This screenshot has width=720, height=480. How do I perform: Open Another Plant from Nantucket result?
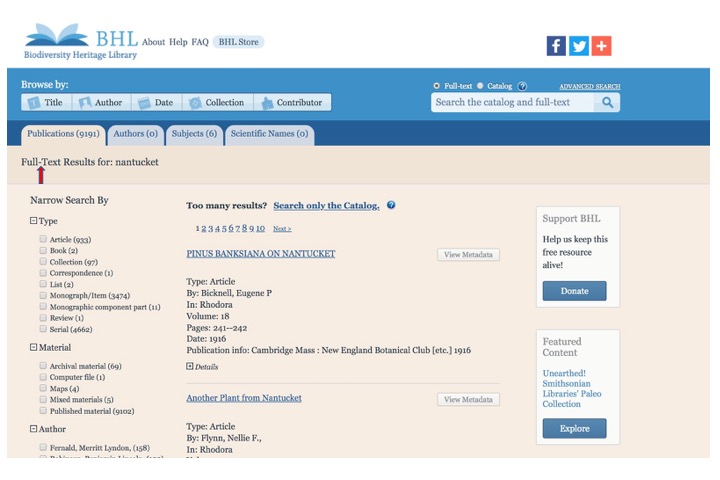click(x=244, y=398)
